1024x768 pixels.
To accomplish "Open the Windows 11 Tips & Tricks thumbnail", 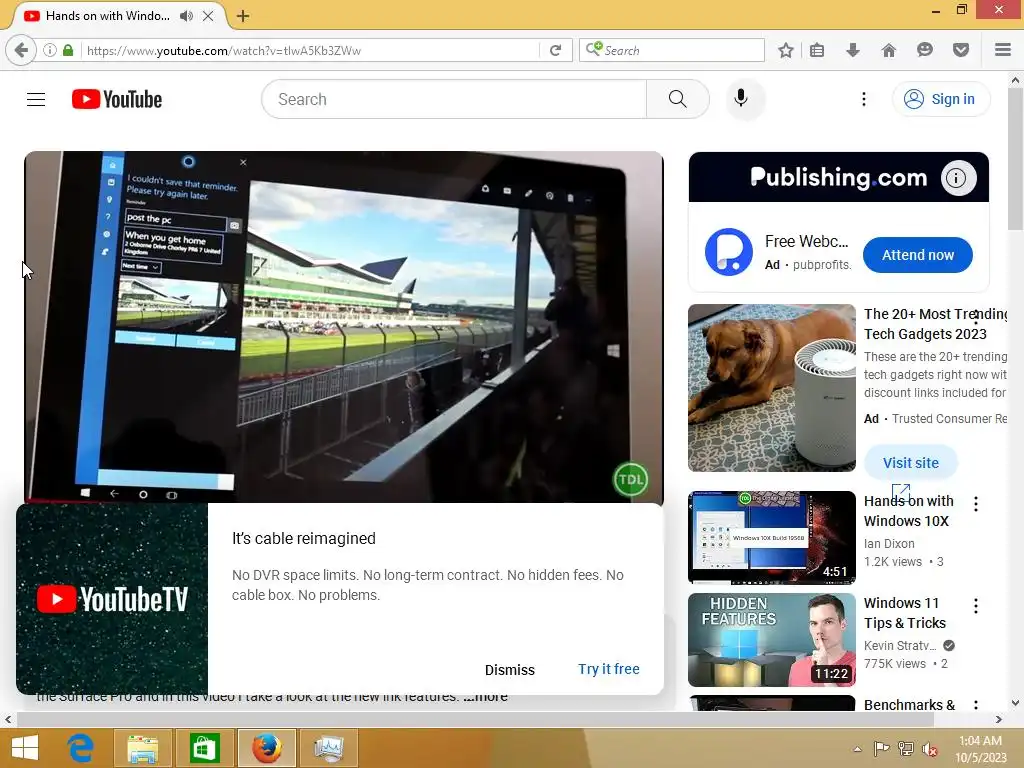I will [772, 640].
